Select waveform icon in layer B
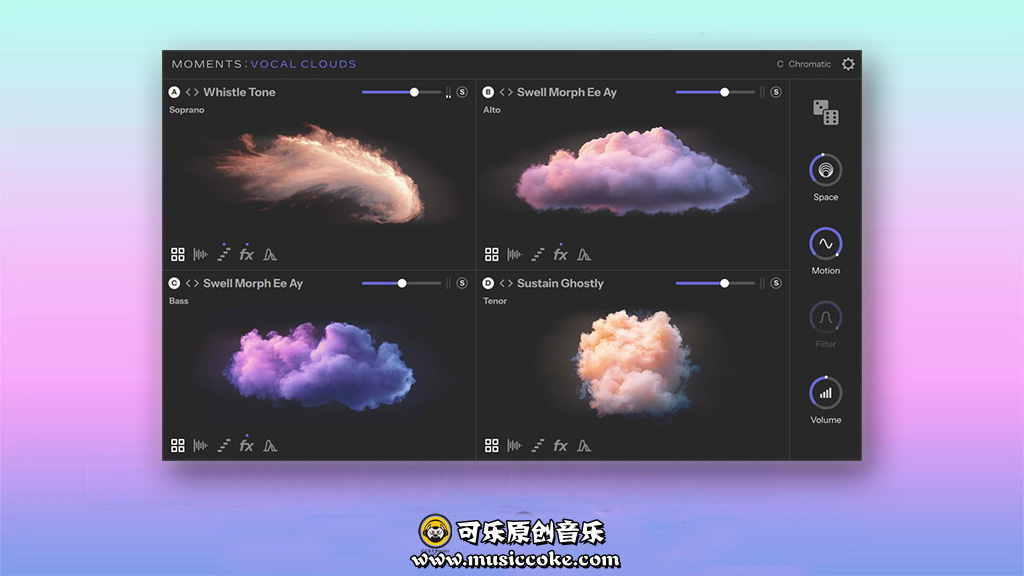 (x=514, y=255)
